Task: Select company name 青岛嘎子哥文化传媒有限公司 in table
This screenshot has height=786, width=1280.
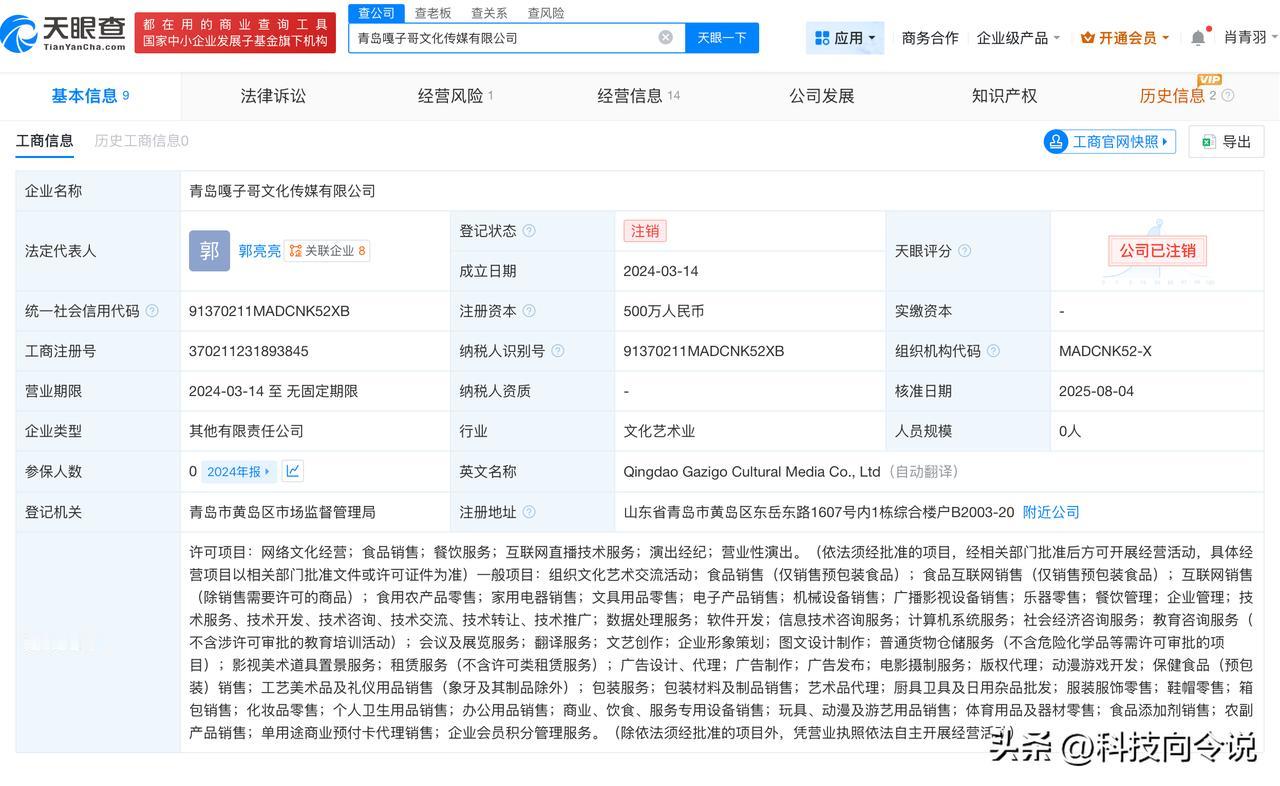Action: point(282,191)
